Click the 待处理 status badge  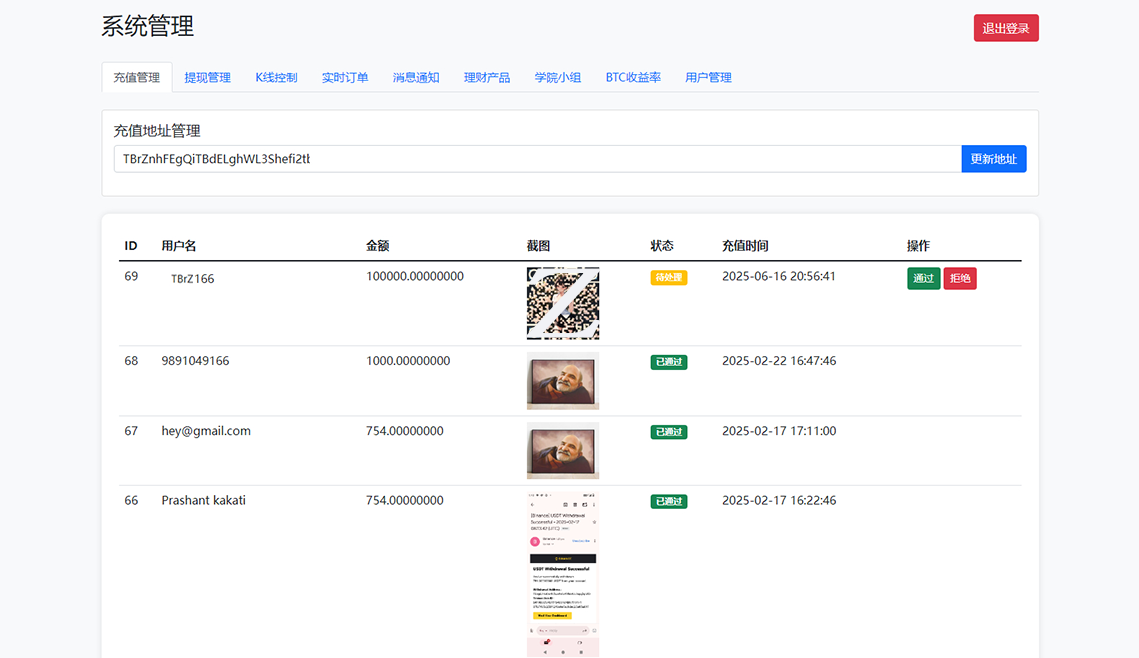click(x=669, y=278)
